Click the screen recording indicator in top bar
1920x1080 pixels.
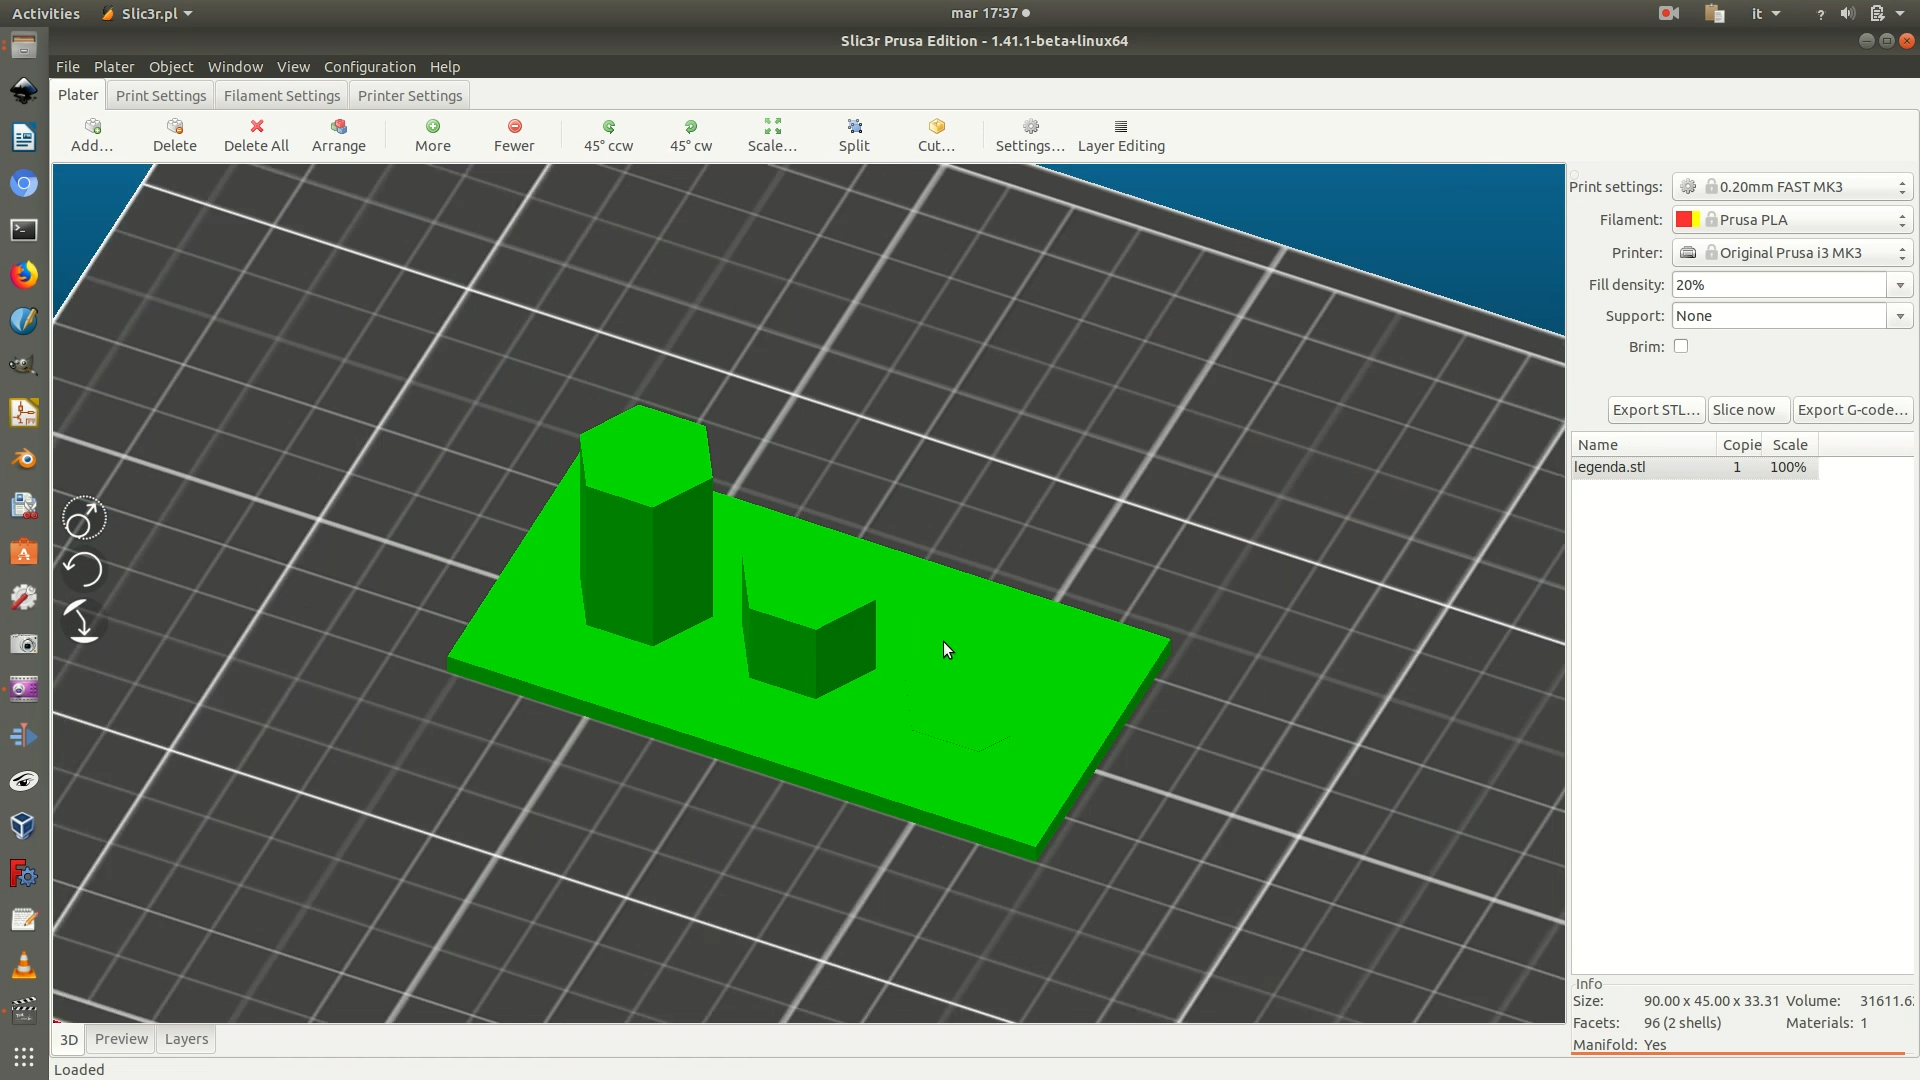tap(1668, 13)
